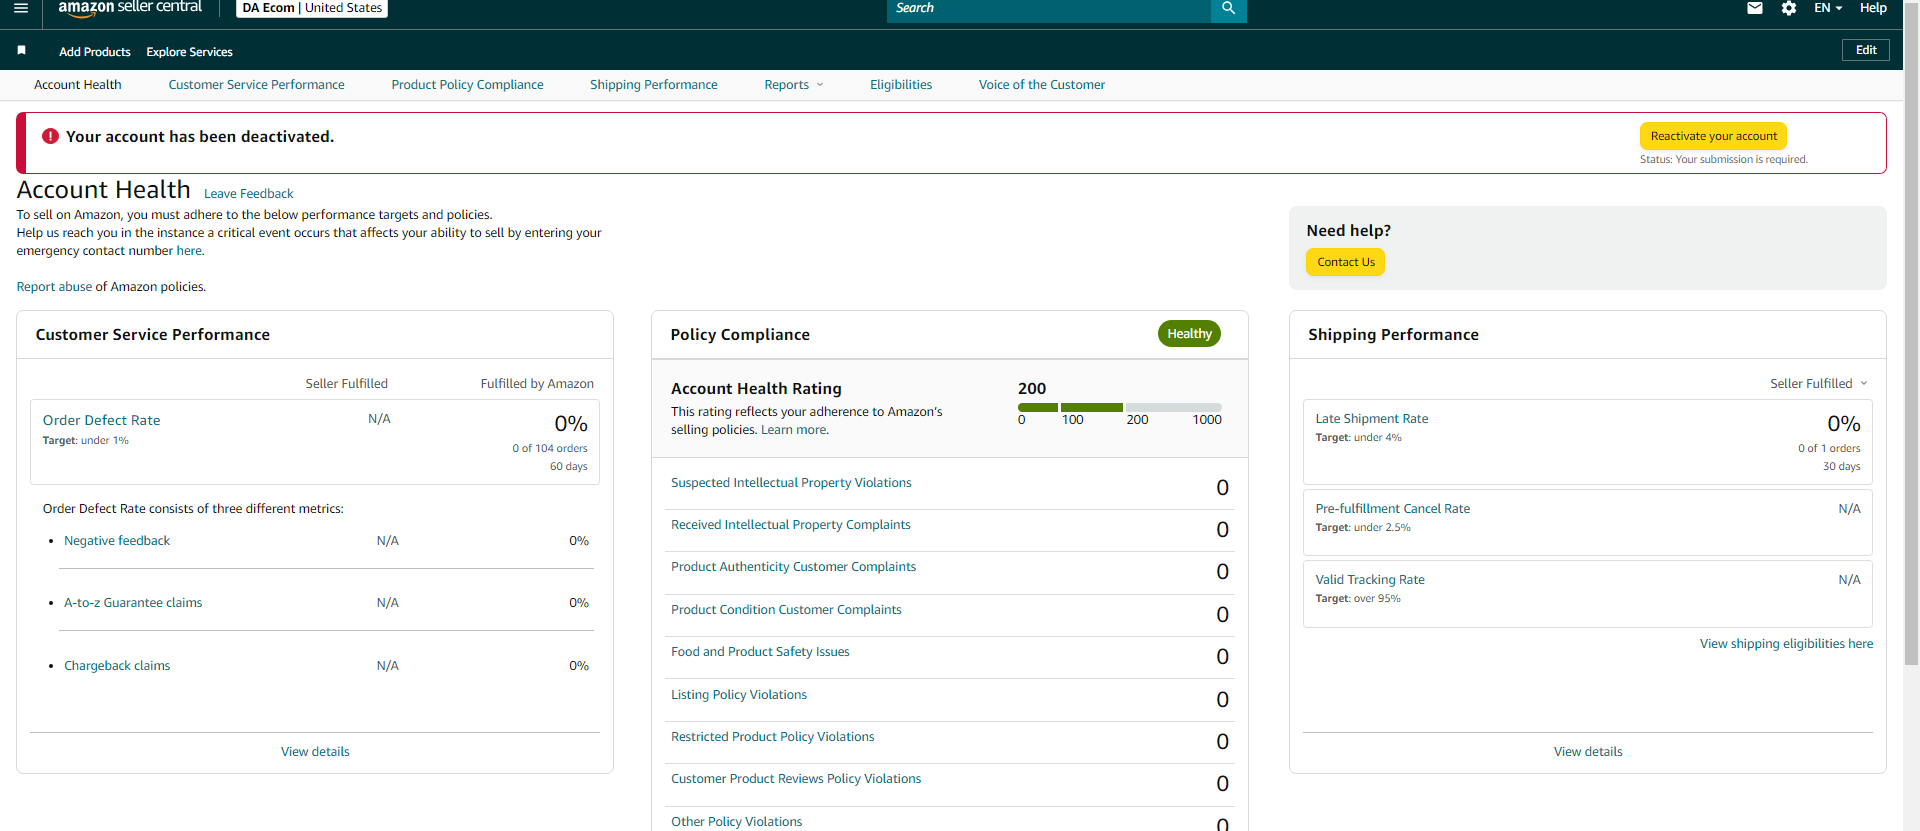
Task: Click the bookmark flag icon
Action: (21, 50)
